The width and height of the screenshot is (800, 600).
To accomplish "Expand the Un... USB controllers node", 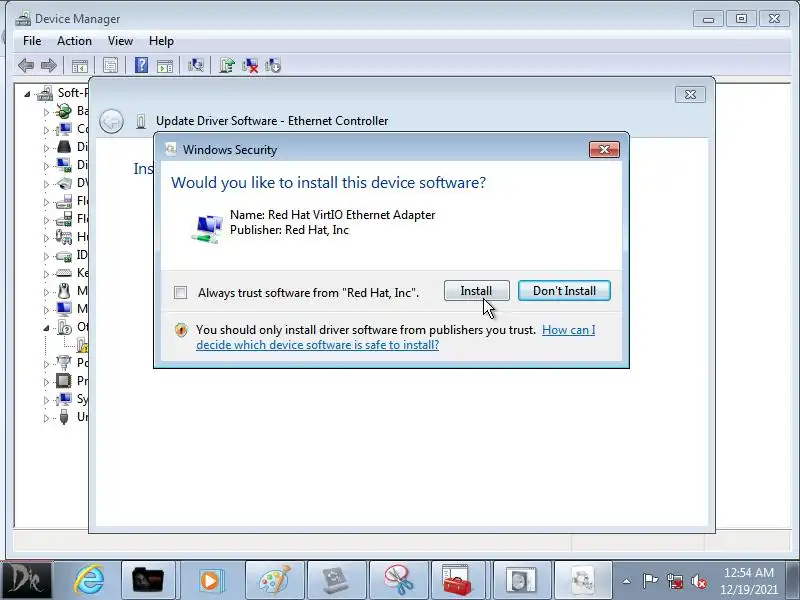I will click(46, 418).
